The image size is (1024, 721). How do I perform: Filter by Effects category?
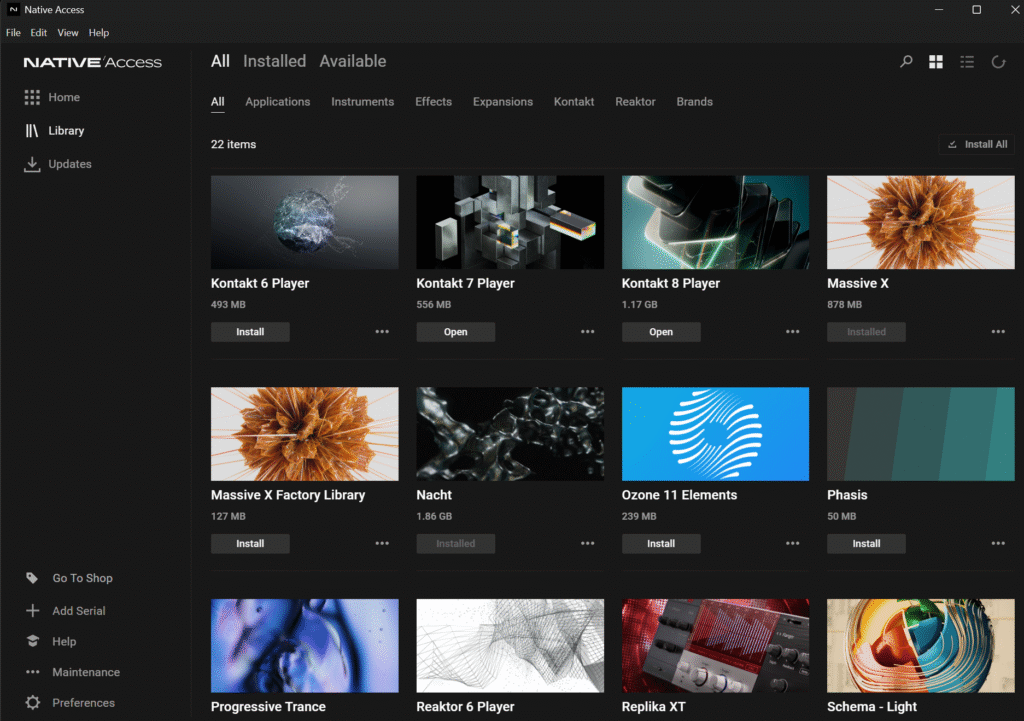(x=434, y=102)
